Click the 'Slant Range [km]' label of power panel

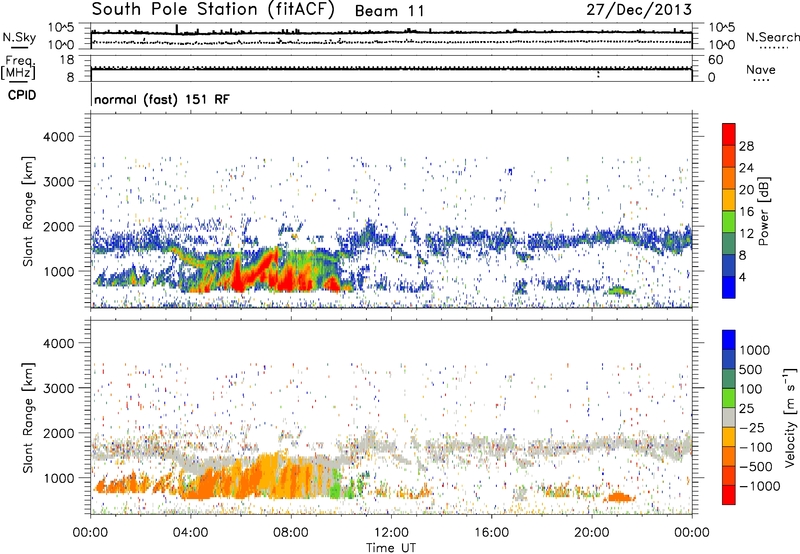click(28, 211)
